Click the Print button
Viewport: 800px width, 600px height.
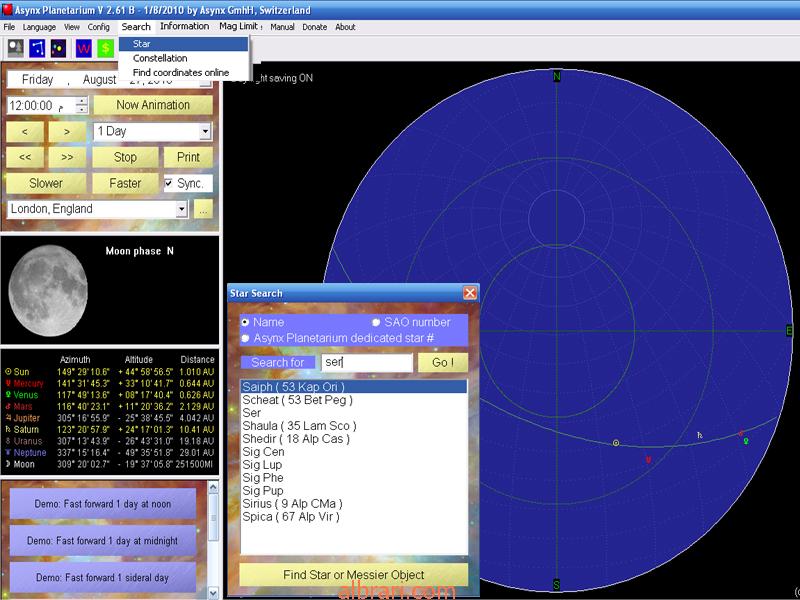tap(188, 158)
